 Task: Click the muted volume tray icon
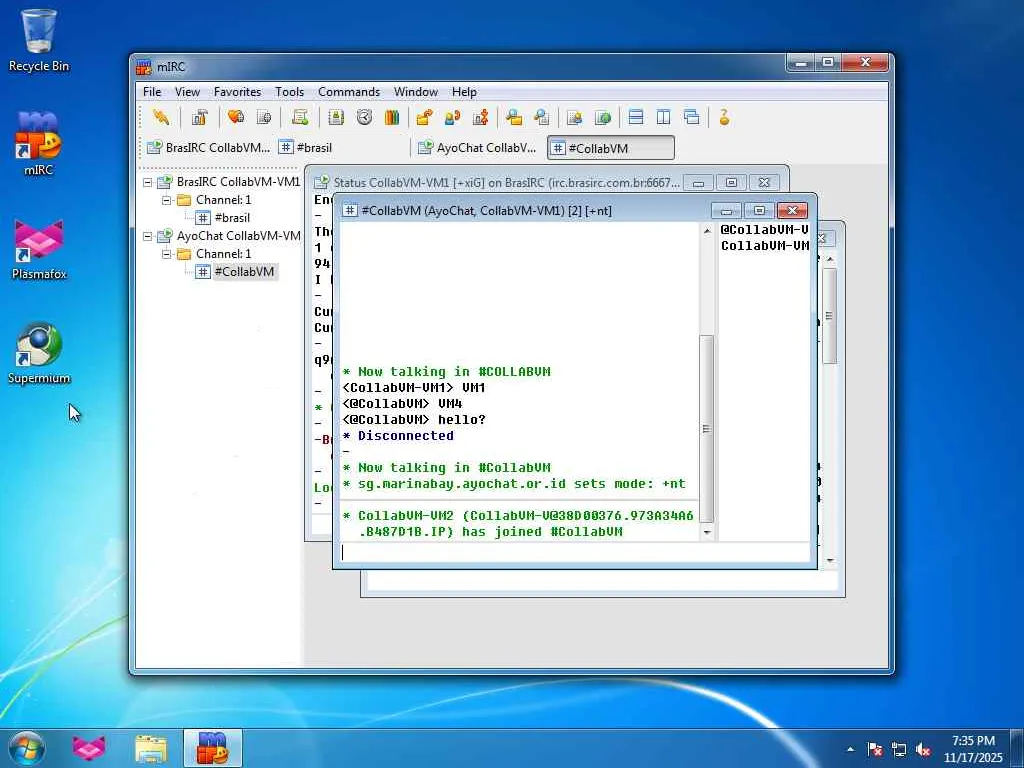tap(923, 750)
